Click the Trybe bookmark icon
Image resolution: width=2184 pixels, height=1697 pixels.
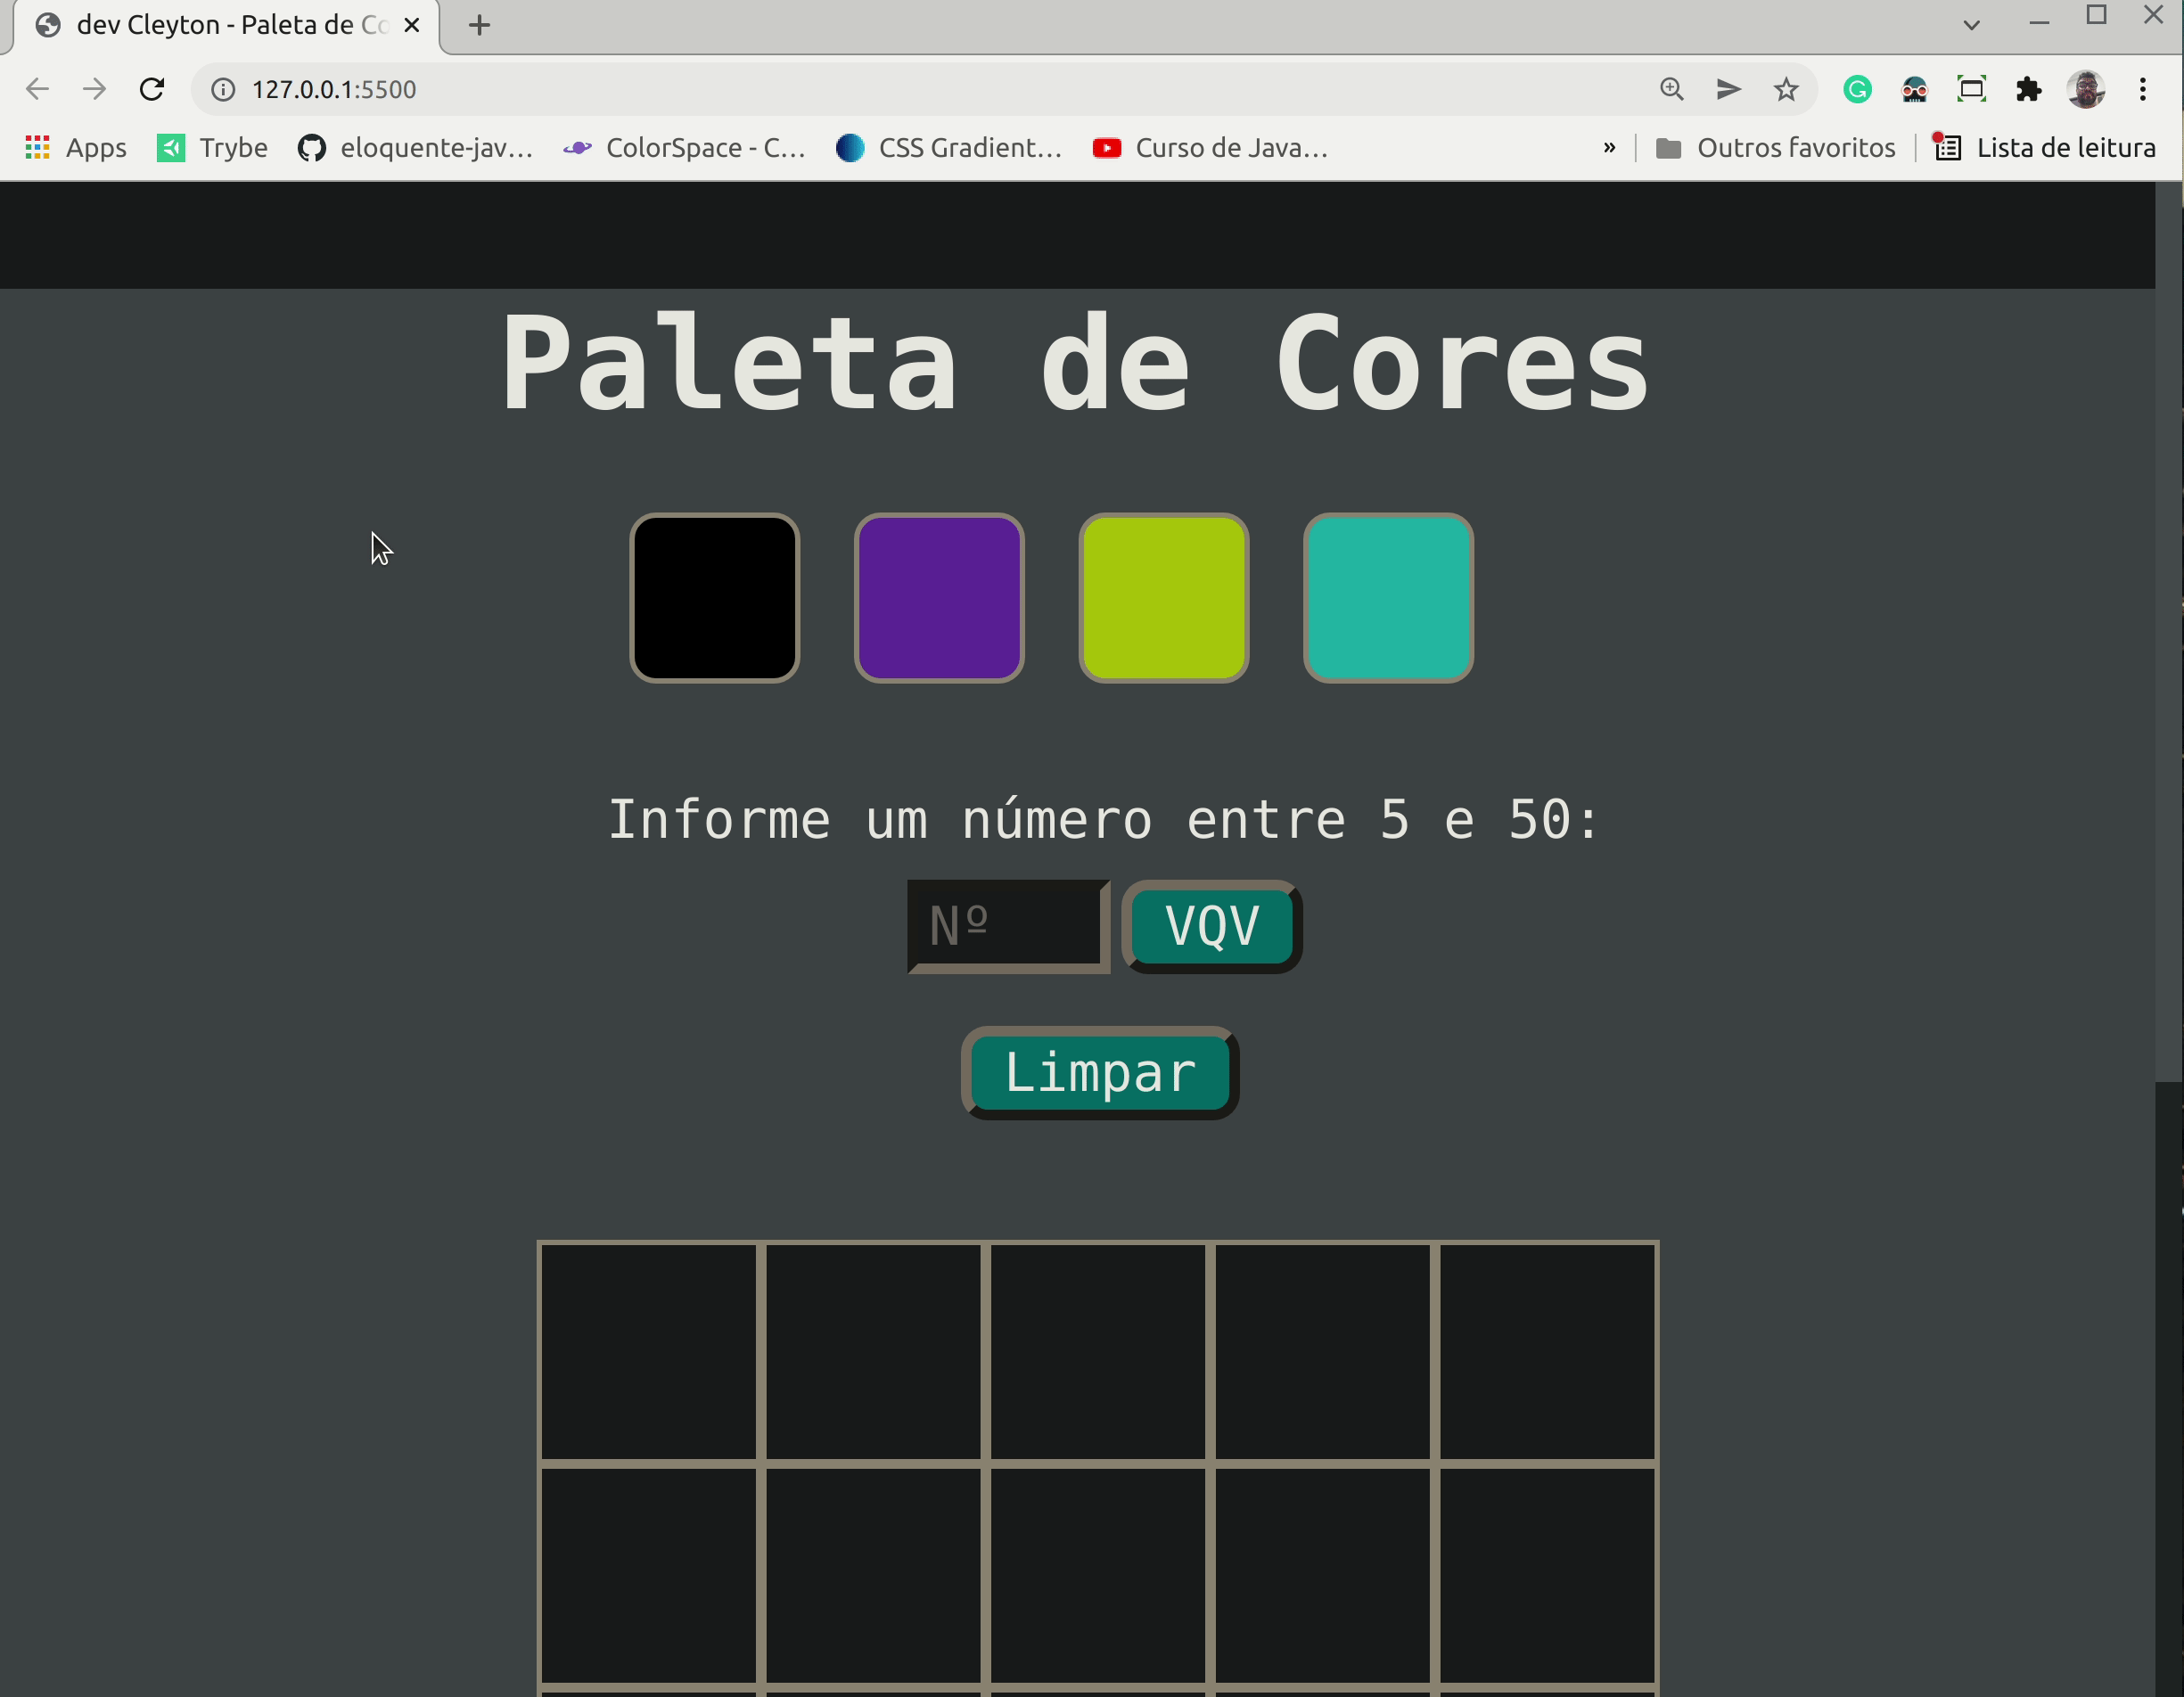(170, 147)
